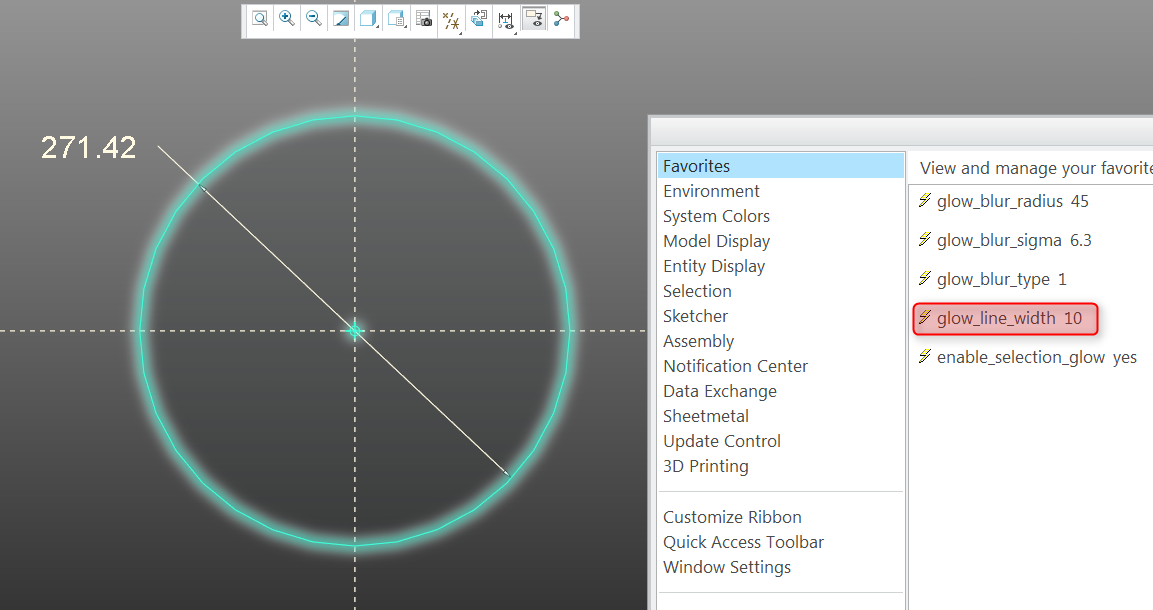Select the glow_blur_sigma option row
This screenshot has height=610, width=1153.
coord(1004,240)
